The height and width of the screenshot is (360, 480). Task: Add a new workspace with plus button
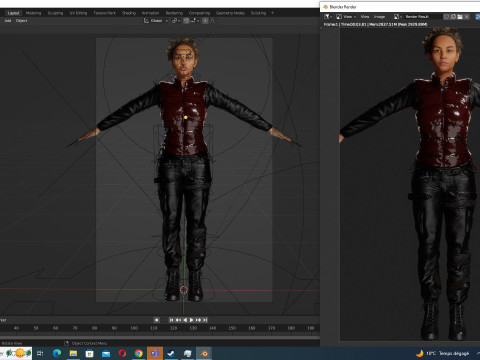[x=272, y=13]
